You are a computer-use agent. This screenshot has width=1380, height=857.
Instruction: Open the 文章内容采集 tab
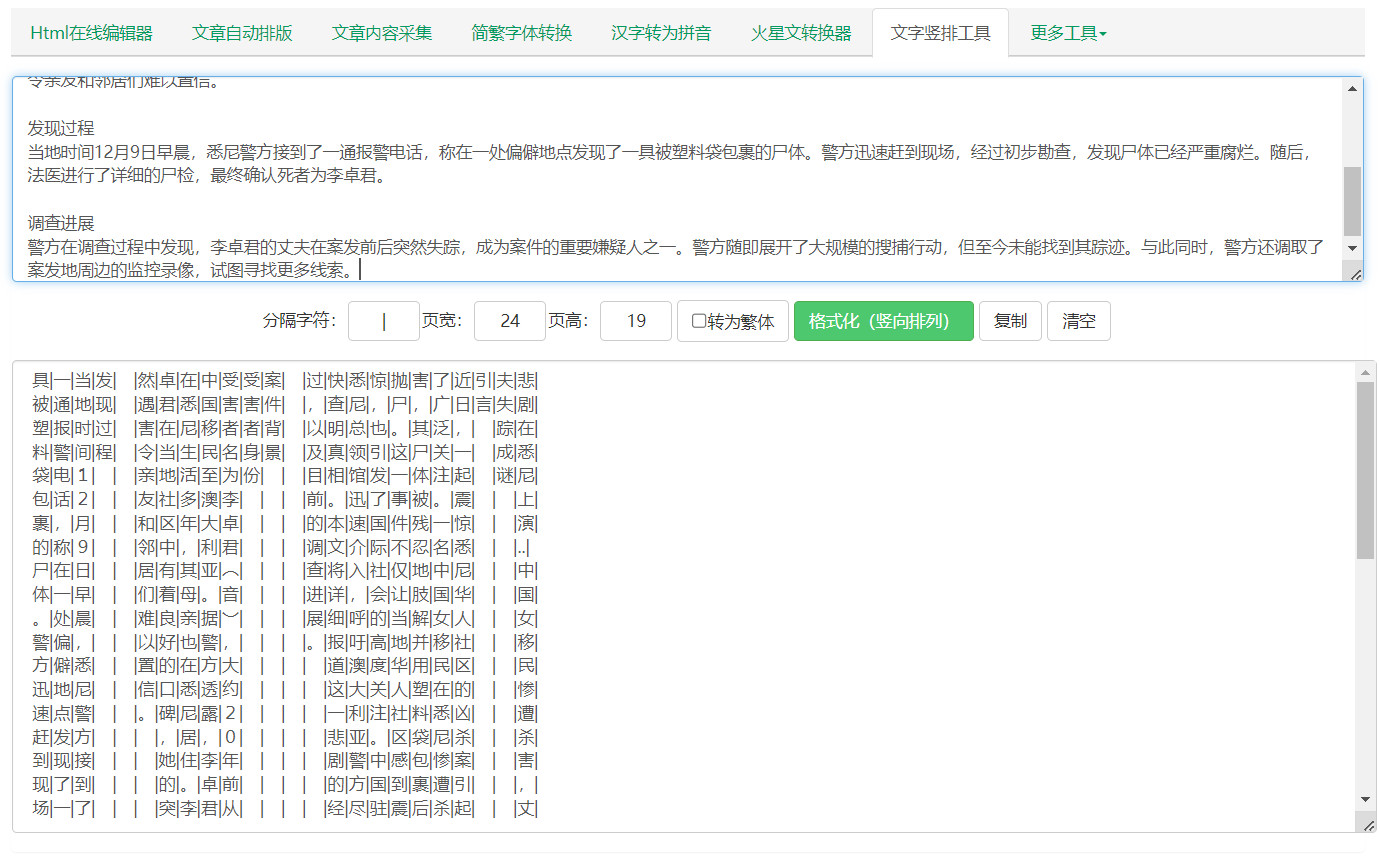[382, 32]
